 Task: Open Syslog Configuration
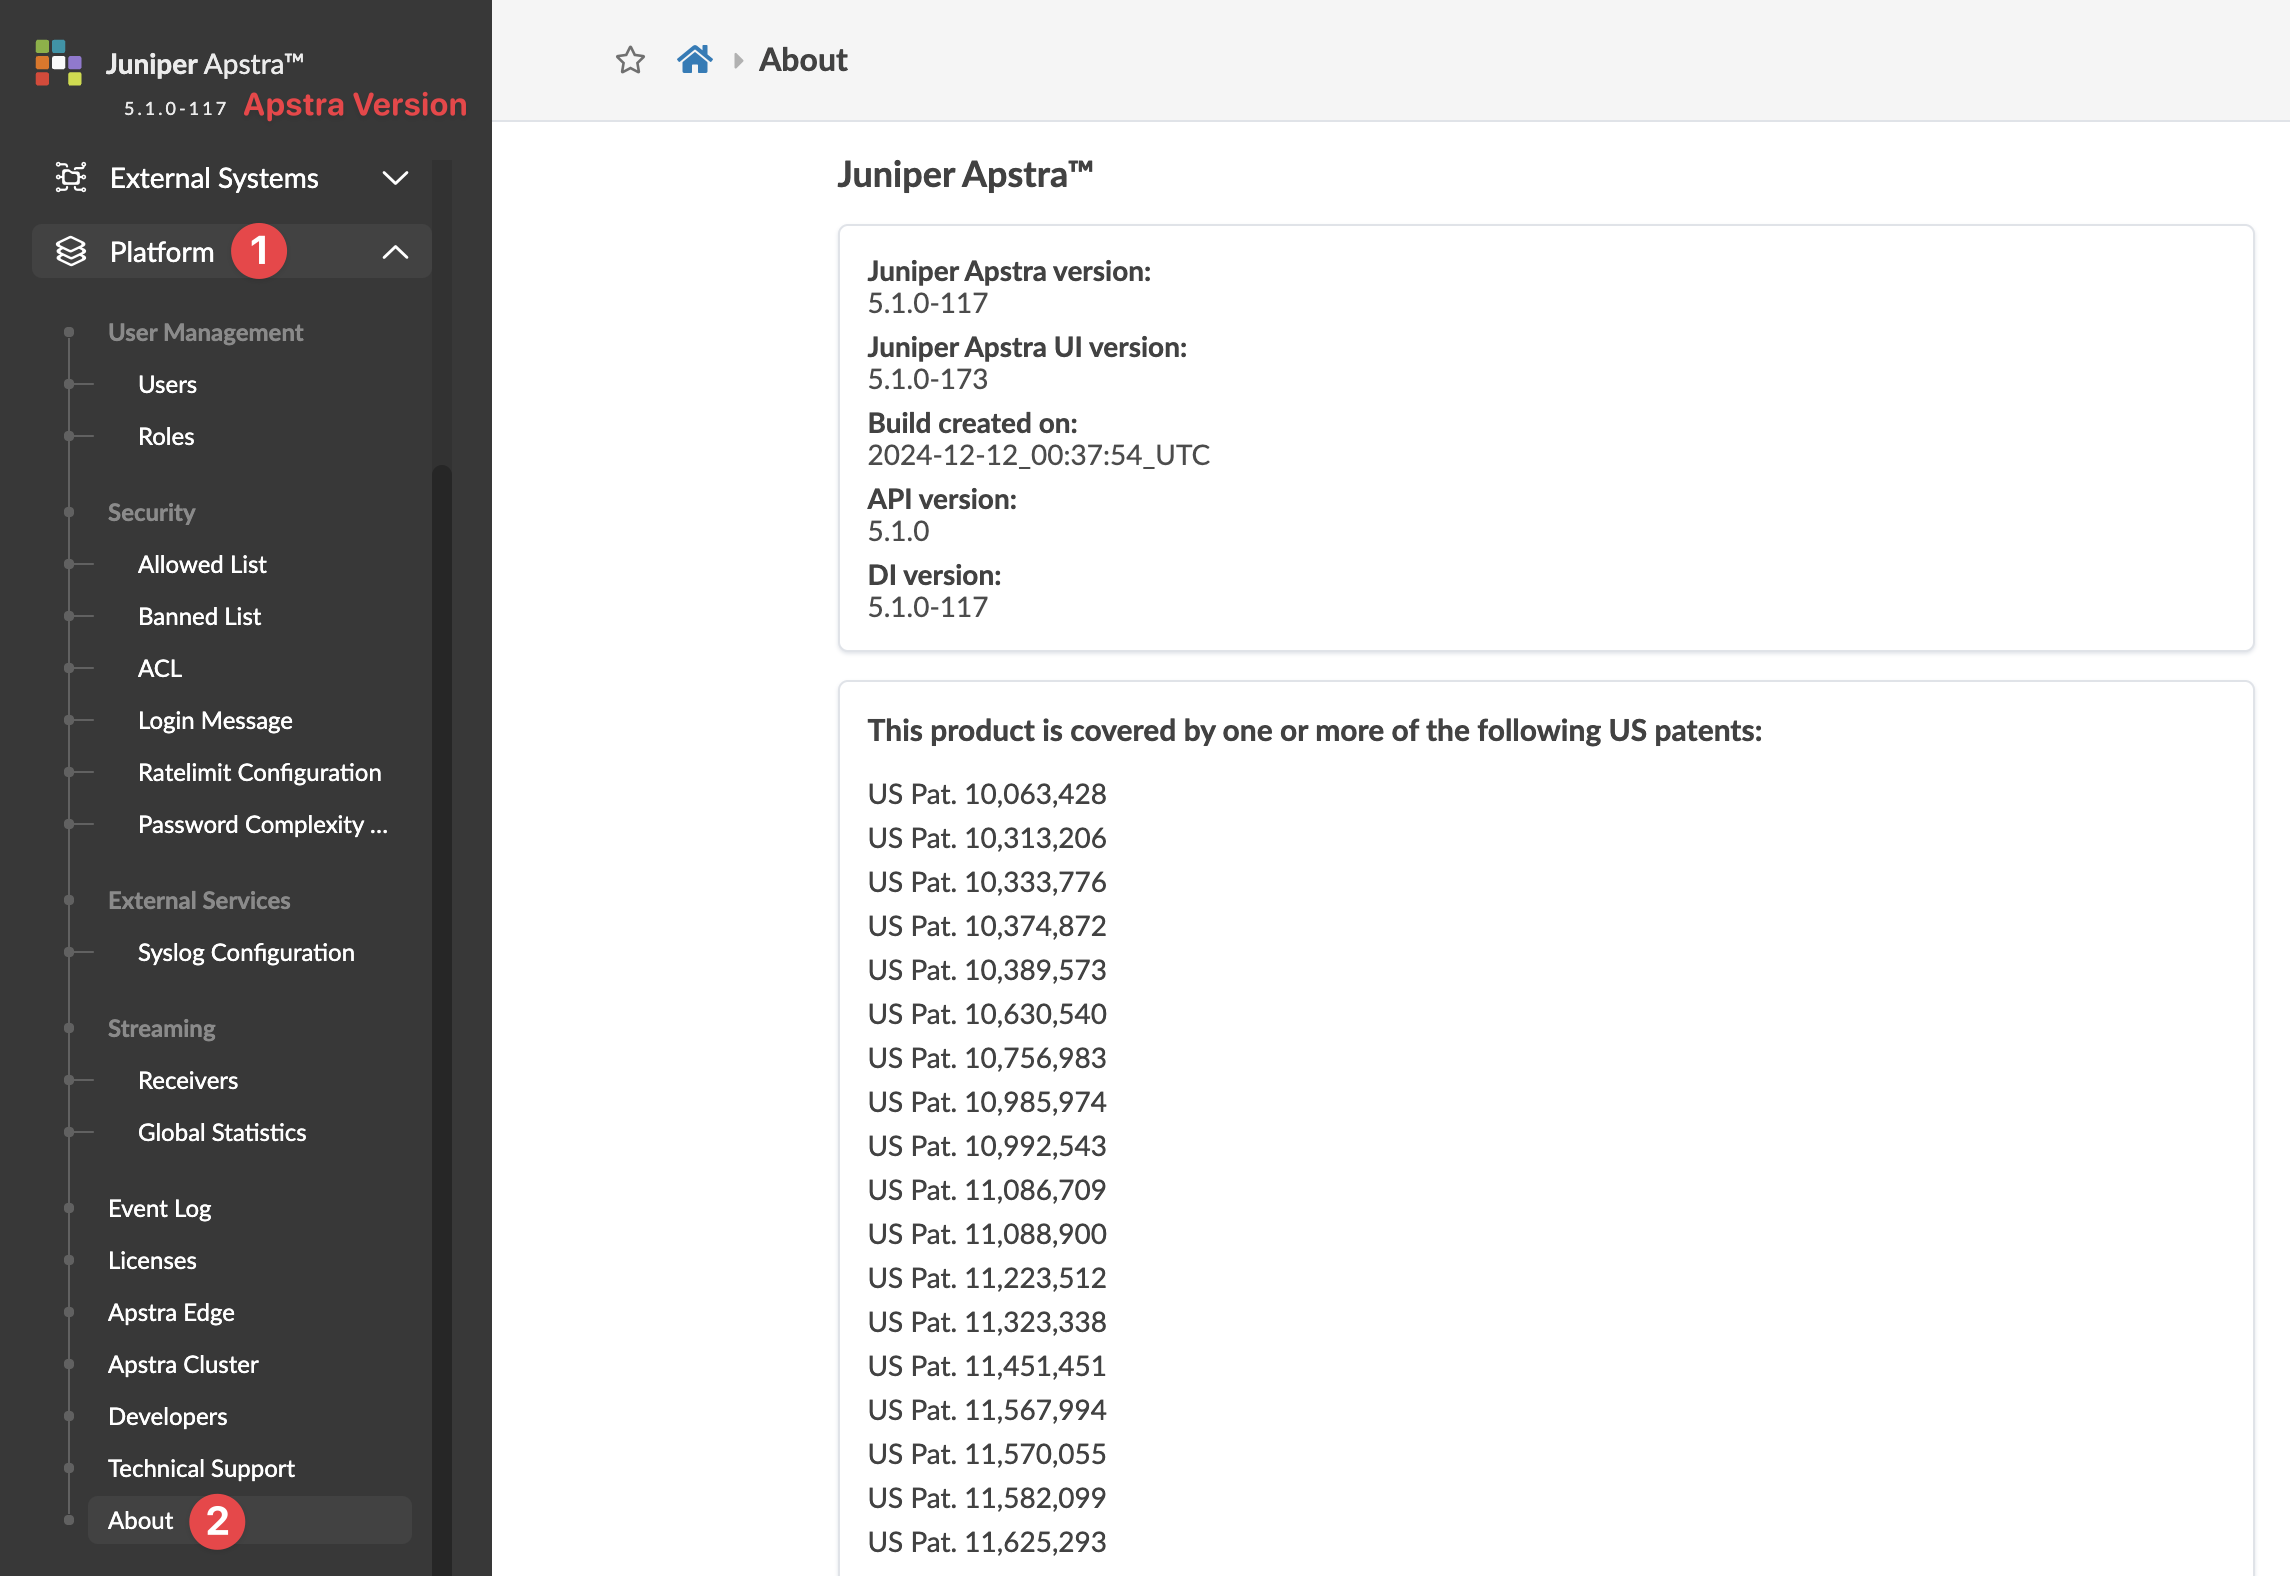tap(246, 952)
